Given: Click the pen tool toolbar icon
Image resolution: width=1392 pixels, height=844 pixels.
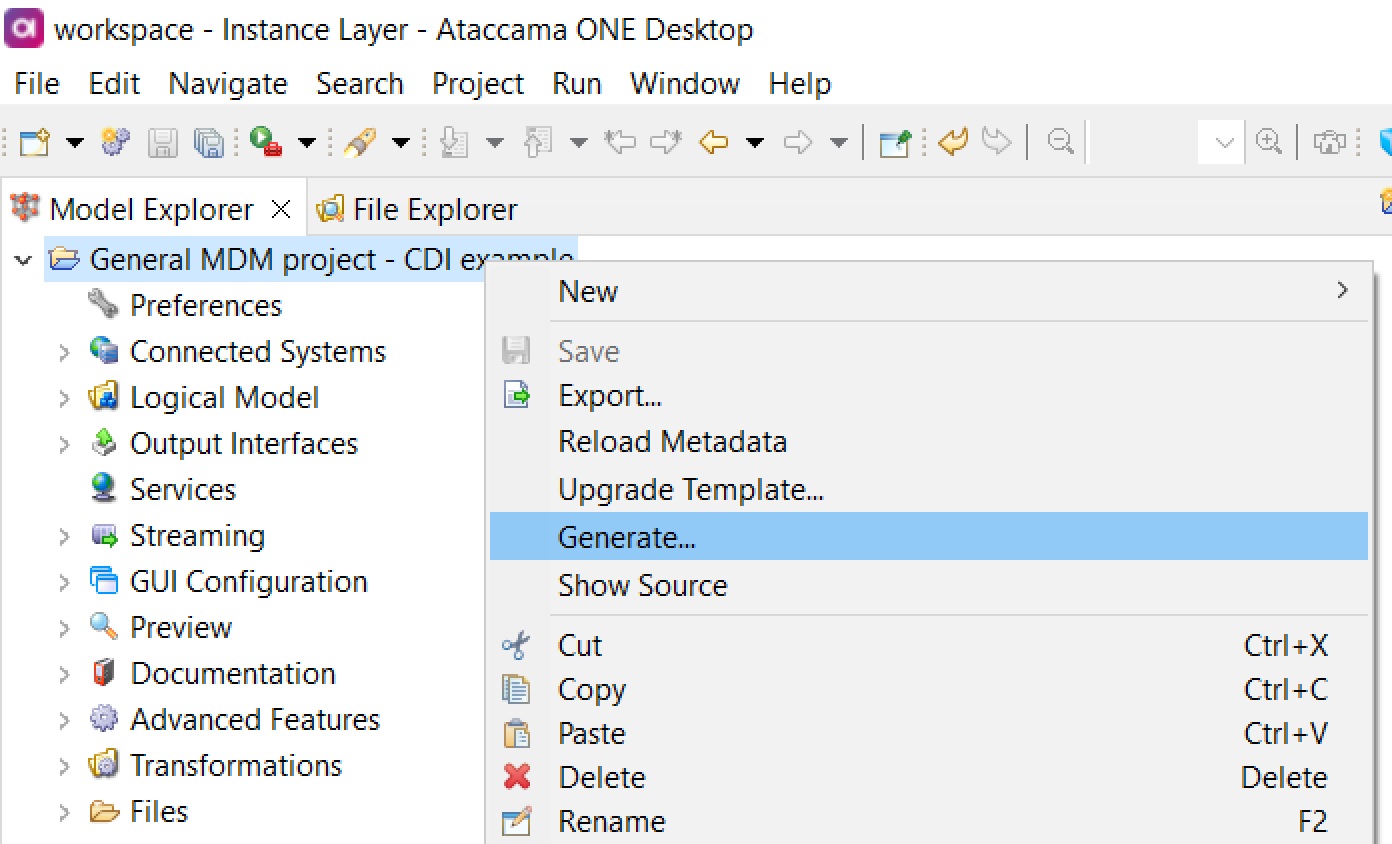Looking at the screenshot, I should pyautogui.click(x=359, y=143).
